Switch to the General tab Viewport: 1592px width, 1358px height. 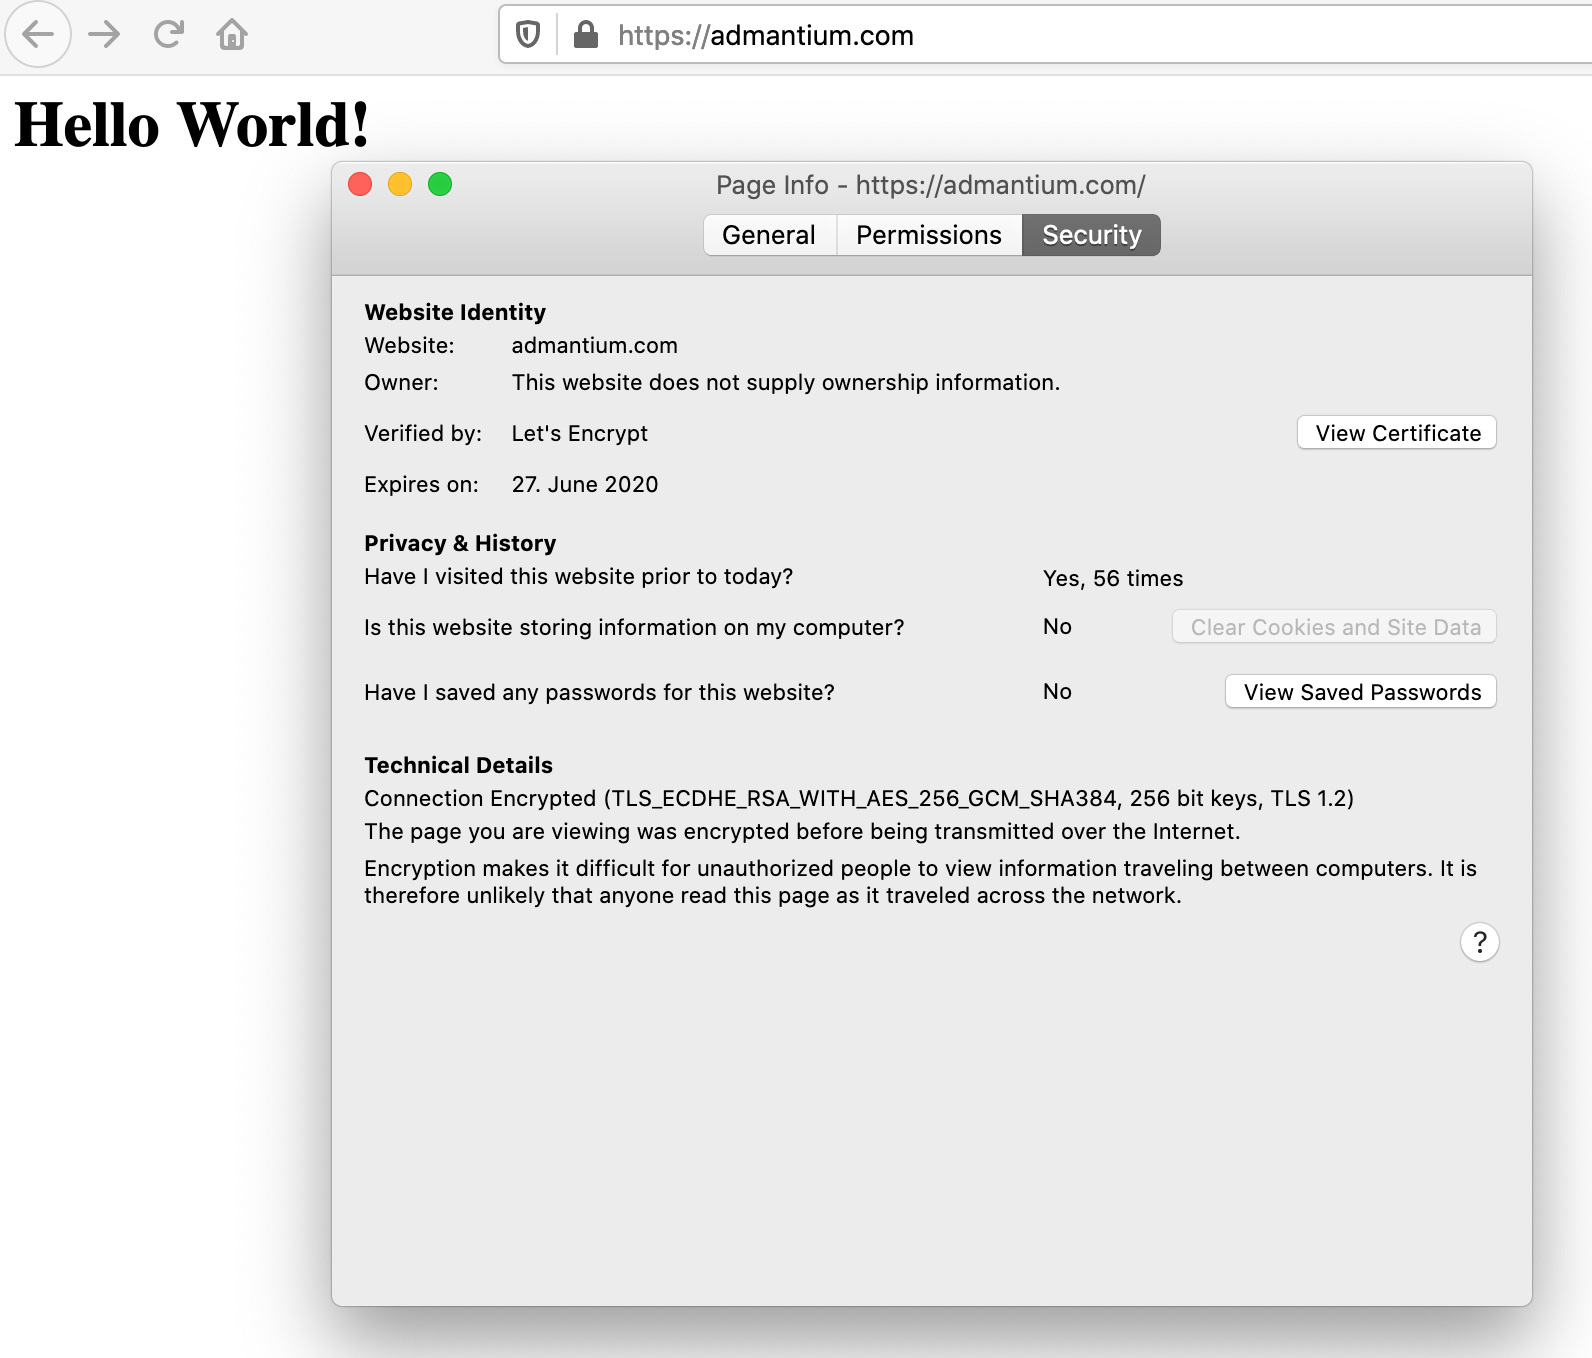point(770,235)
